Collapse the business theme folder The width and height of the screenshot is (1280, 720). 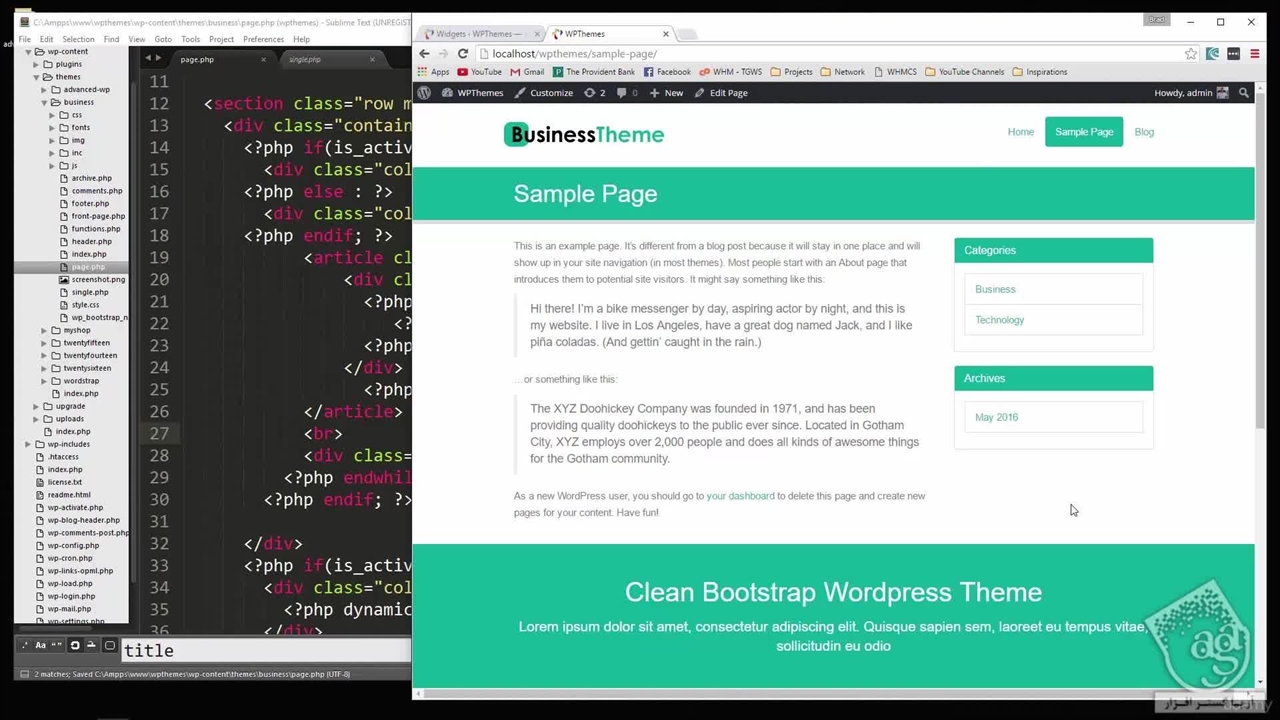[x=45, y=102]
